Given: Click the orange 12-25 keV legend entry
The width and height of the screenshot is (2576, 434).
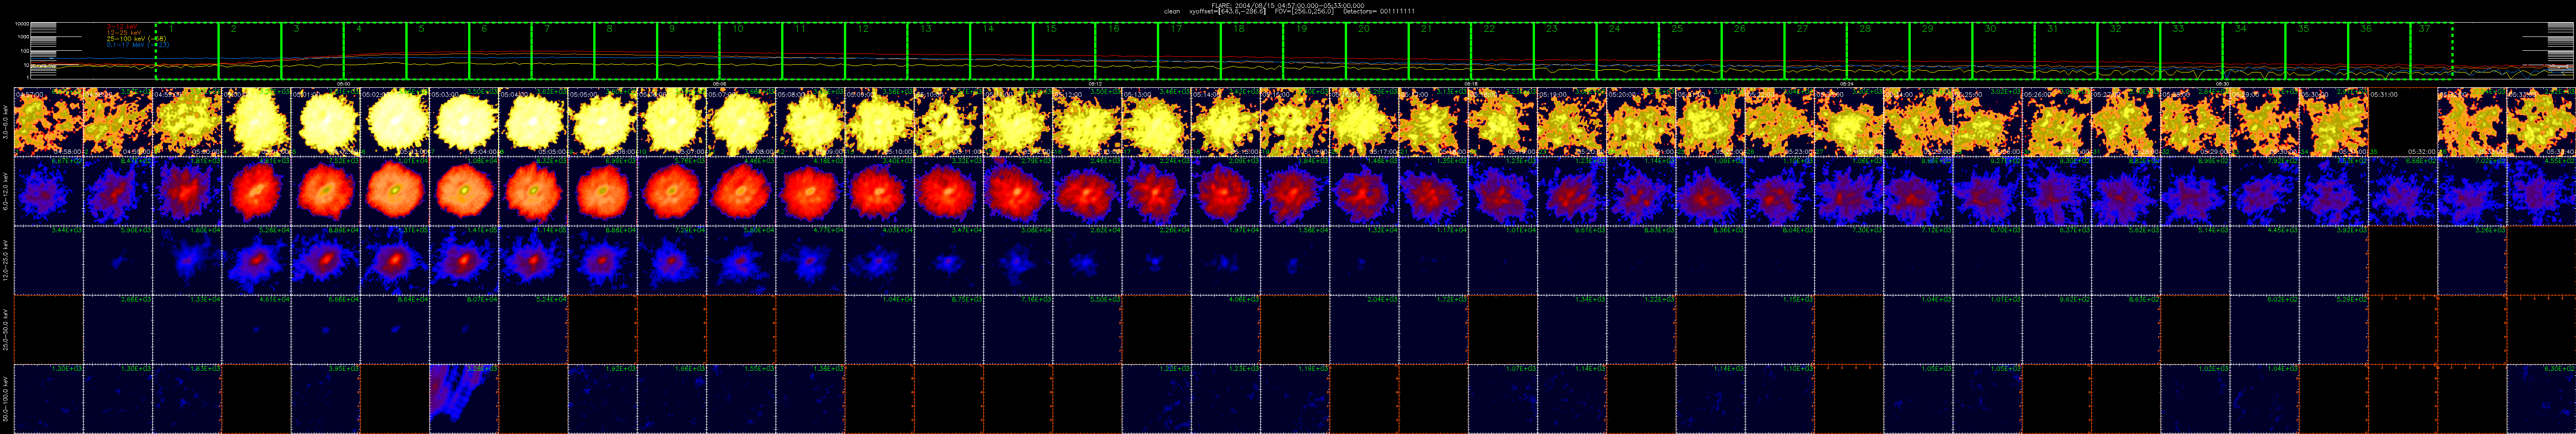Looking at the screenshot, I should [x=125, y=33].
